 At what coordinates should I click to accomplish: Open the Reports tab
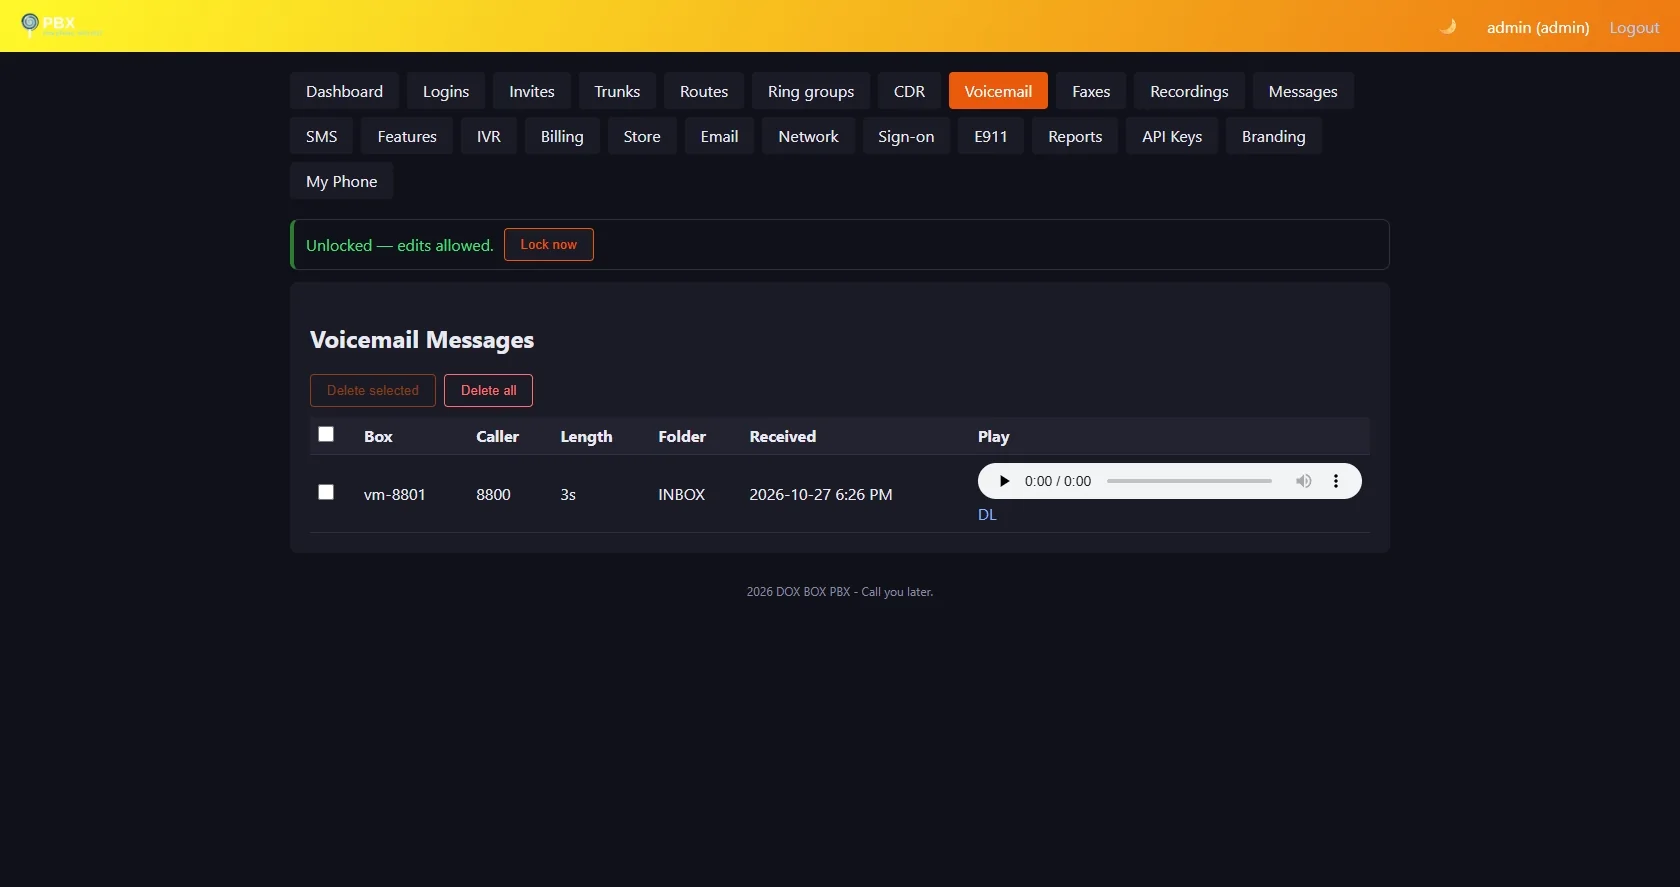tap(1075, 136)
